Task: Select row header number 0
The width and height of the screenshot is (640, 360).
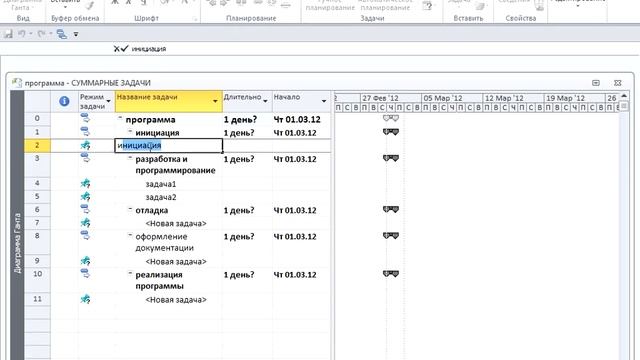Action: 37,118
